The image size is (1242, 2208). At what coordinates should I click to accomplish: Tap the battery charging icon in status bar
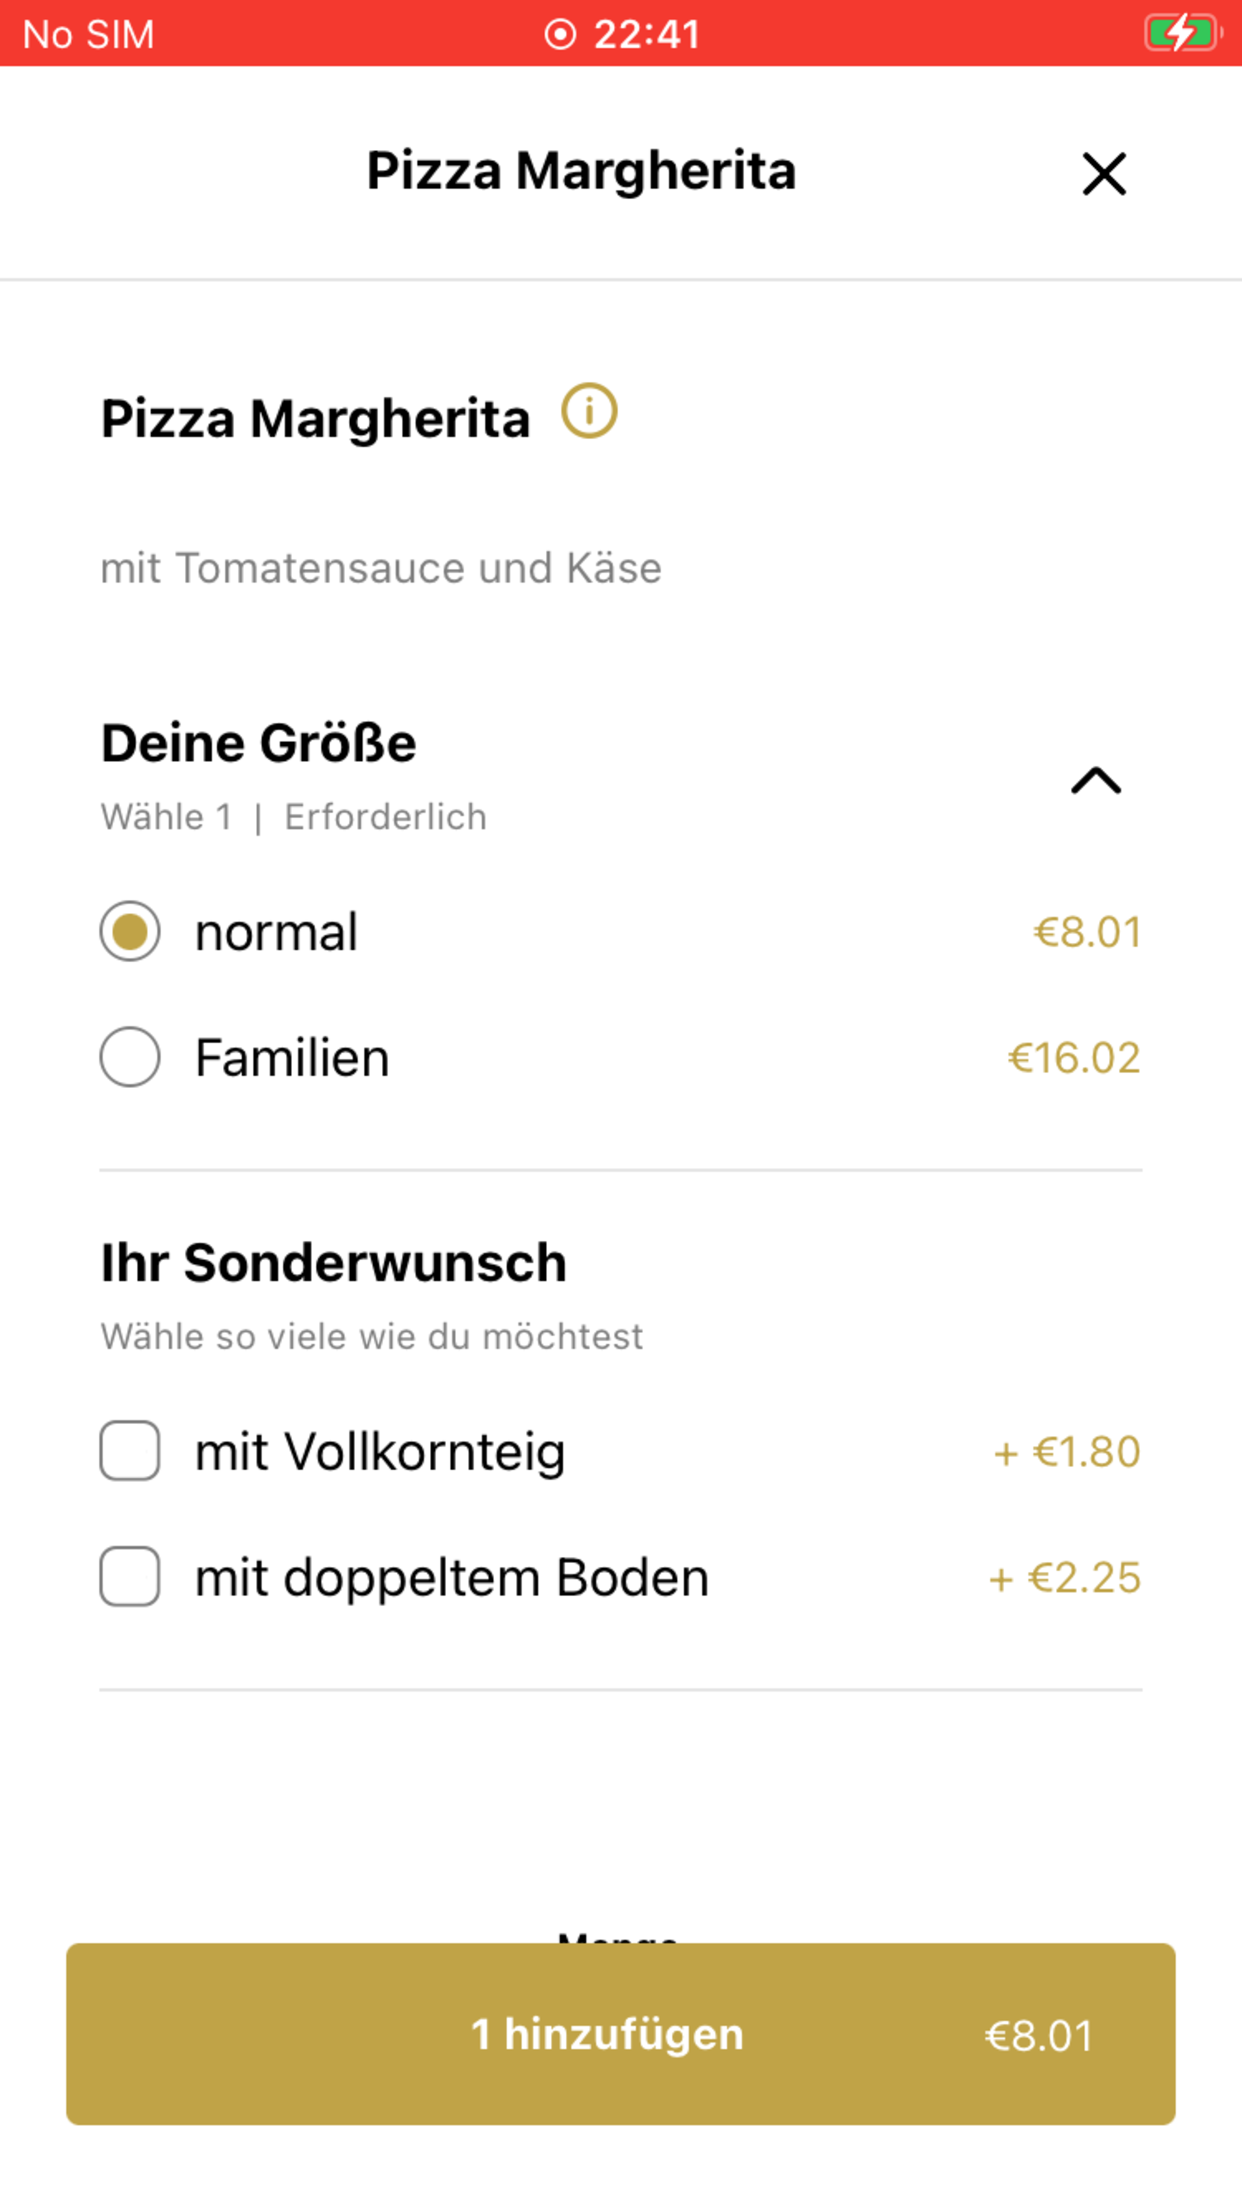click(x=1183, y=33)
